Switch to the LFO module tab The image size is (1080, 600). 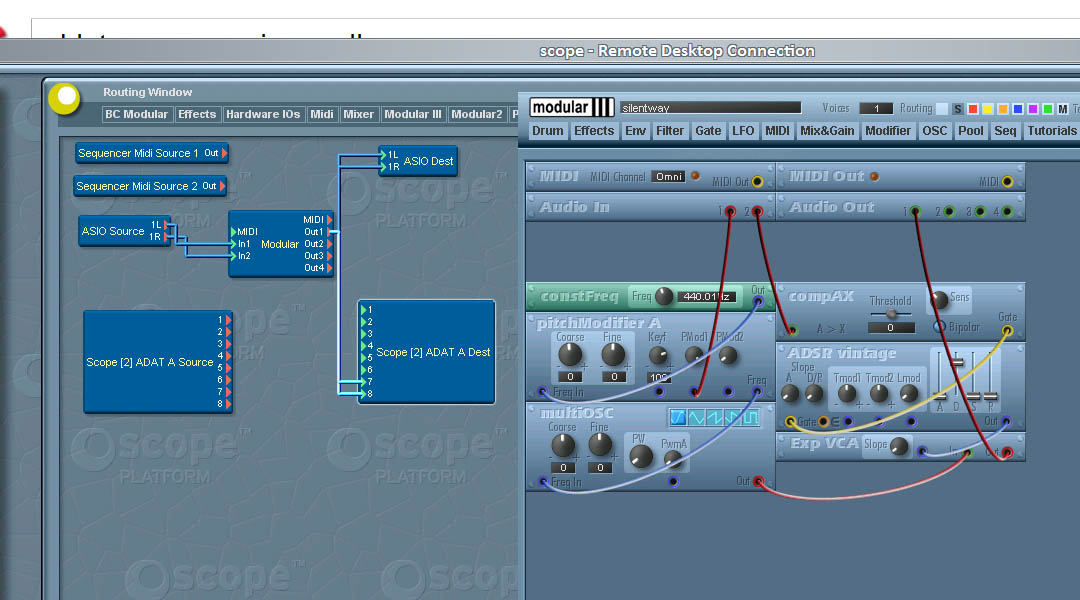(x=743, y=131)
